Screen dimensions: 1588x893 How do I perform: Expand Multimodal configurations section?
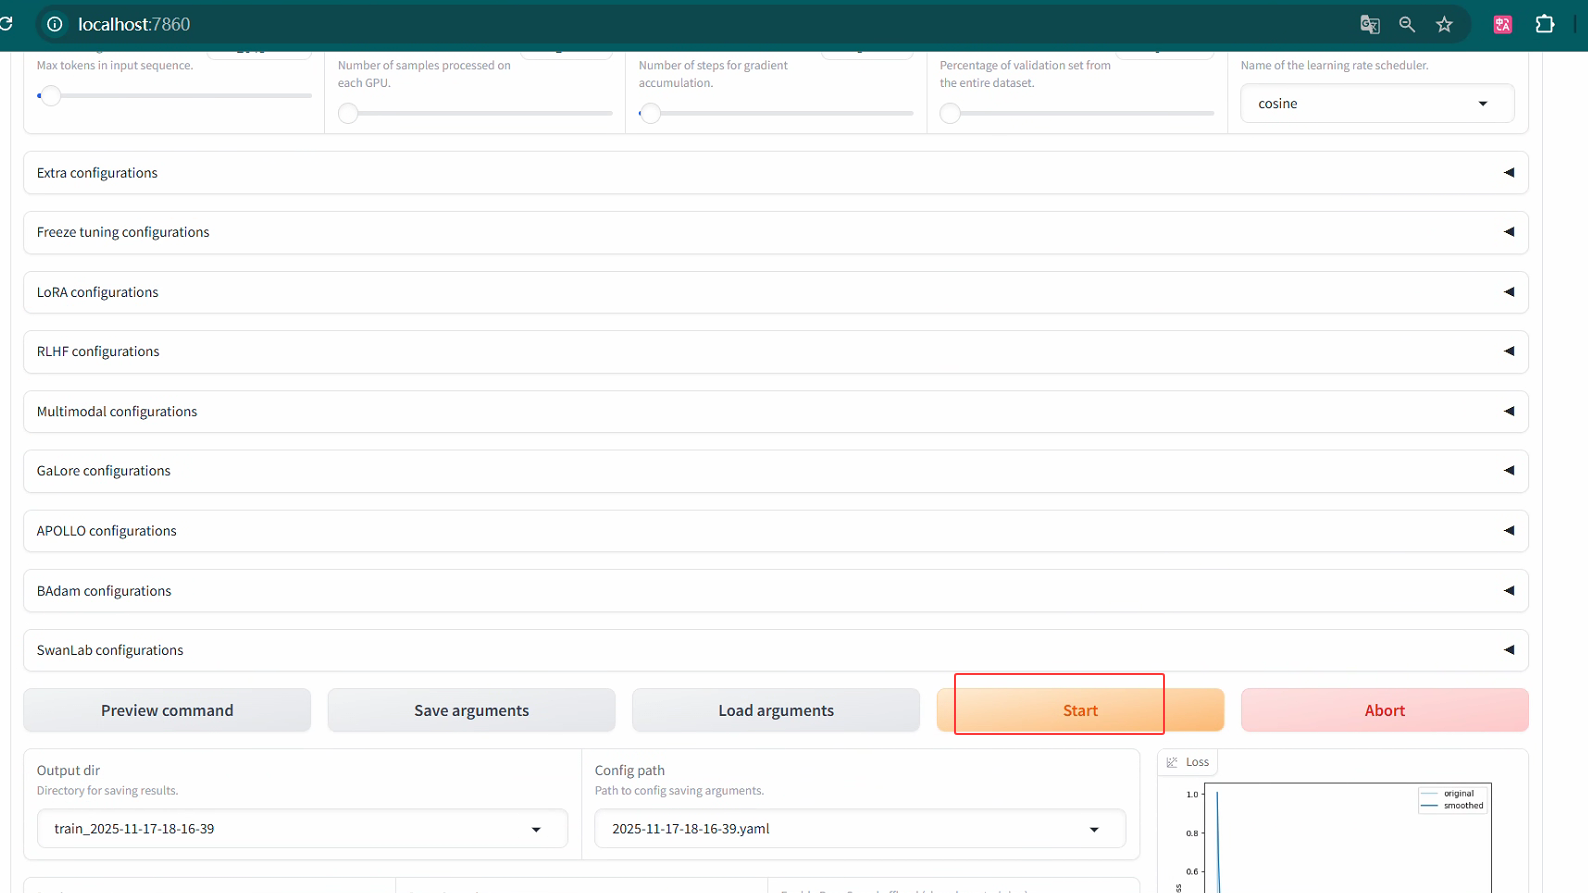776,411
